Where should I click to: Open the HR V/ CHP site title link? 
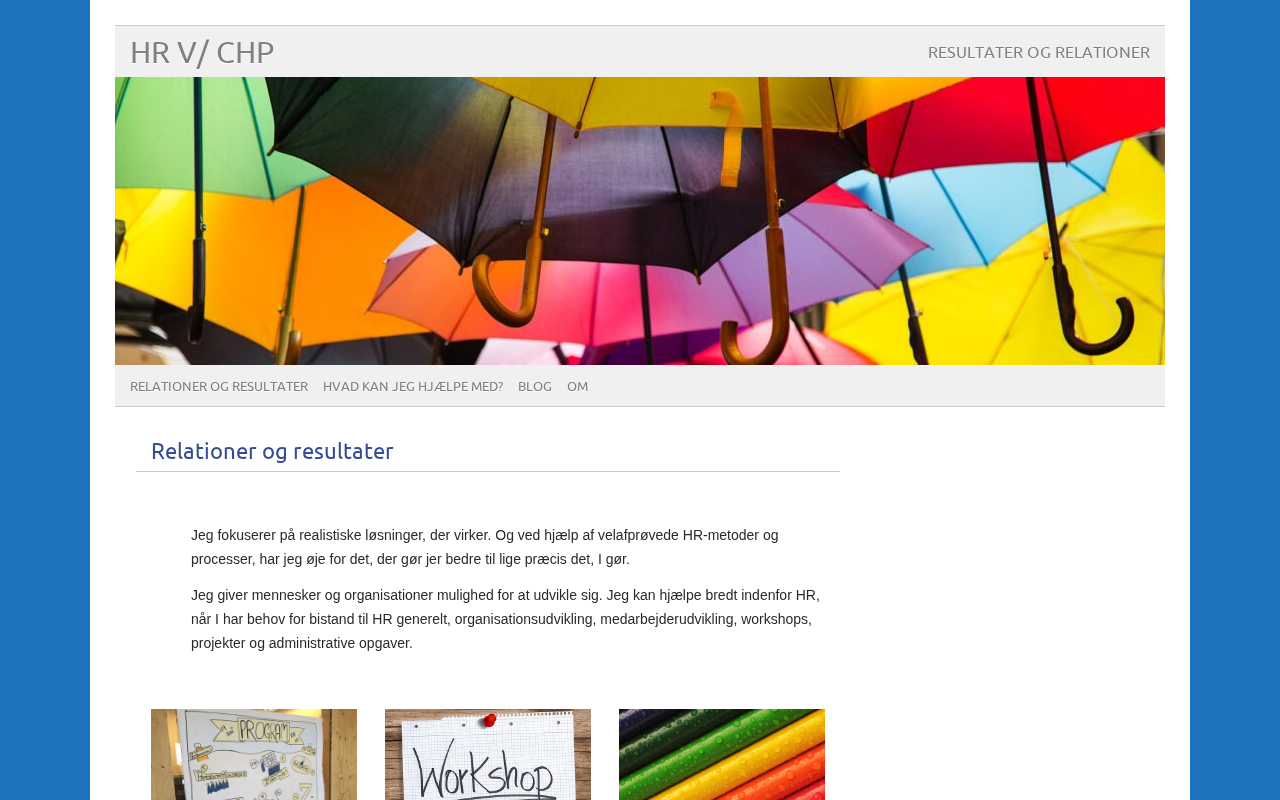tap(202, 52)
